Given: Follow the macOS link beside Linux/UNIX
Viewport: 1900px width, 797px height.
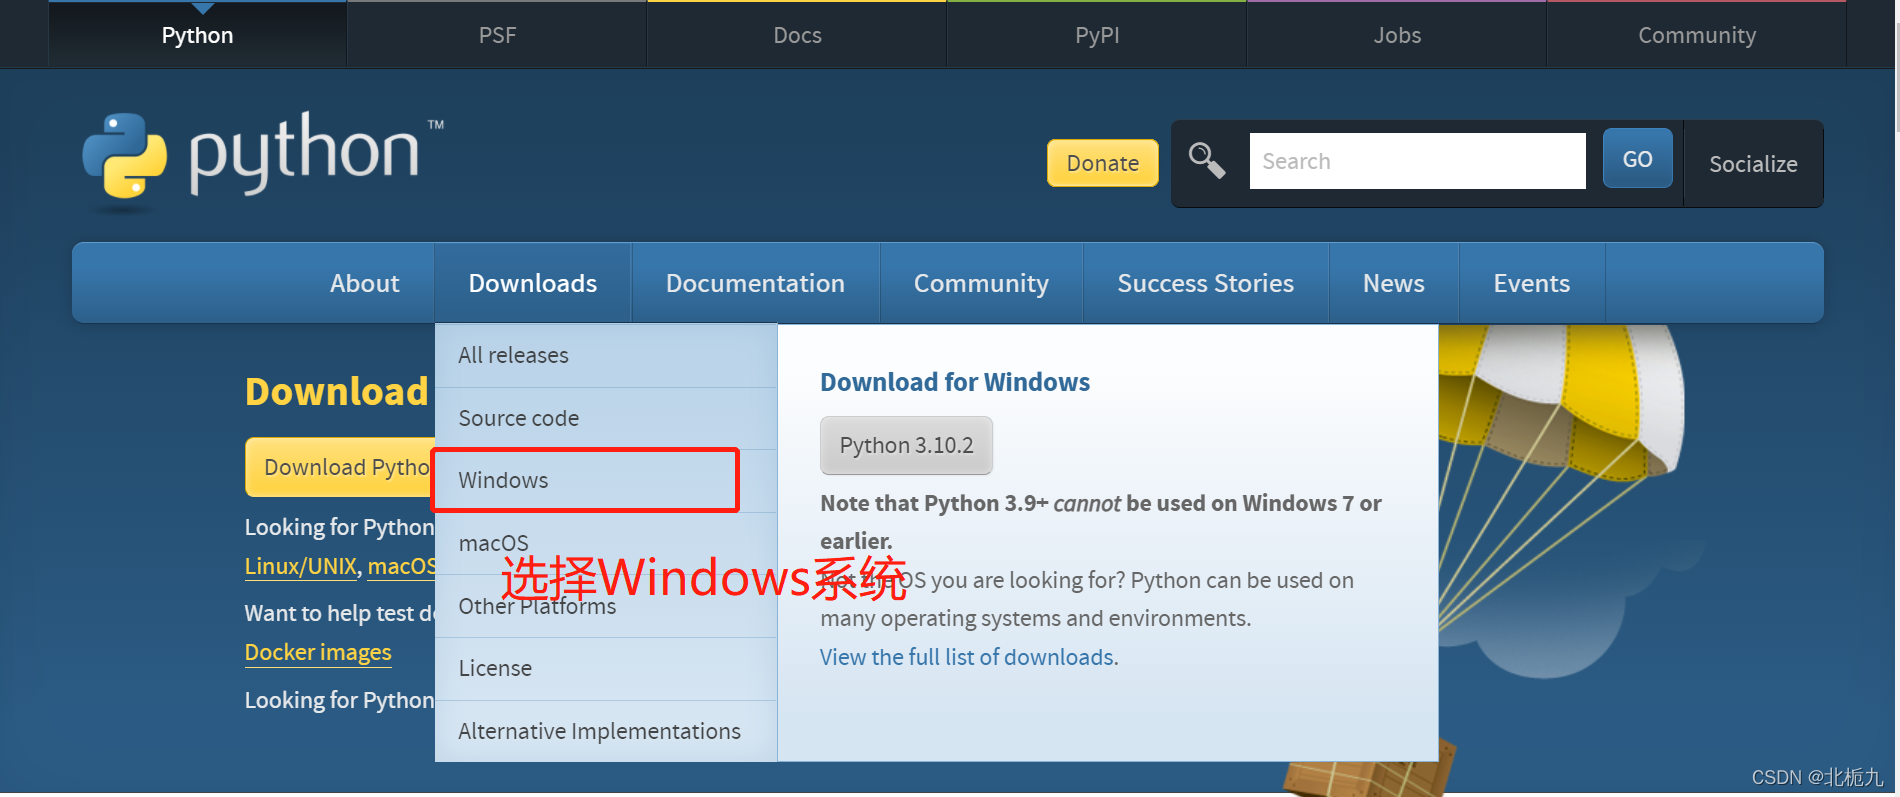Looking at the screenshot, I should coord(402,566).
